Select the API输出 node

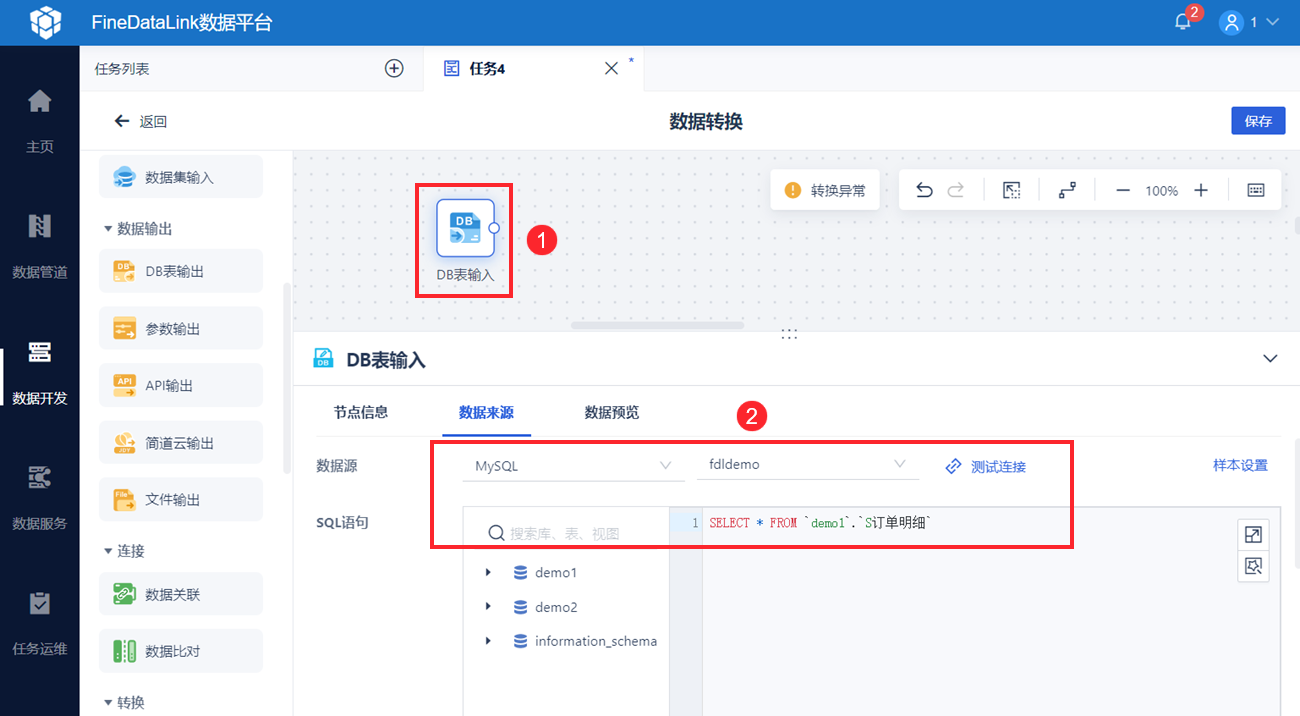pos(181,385)
